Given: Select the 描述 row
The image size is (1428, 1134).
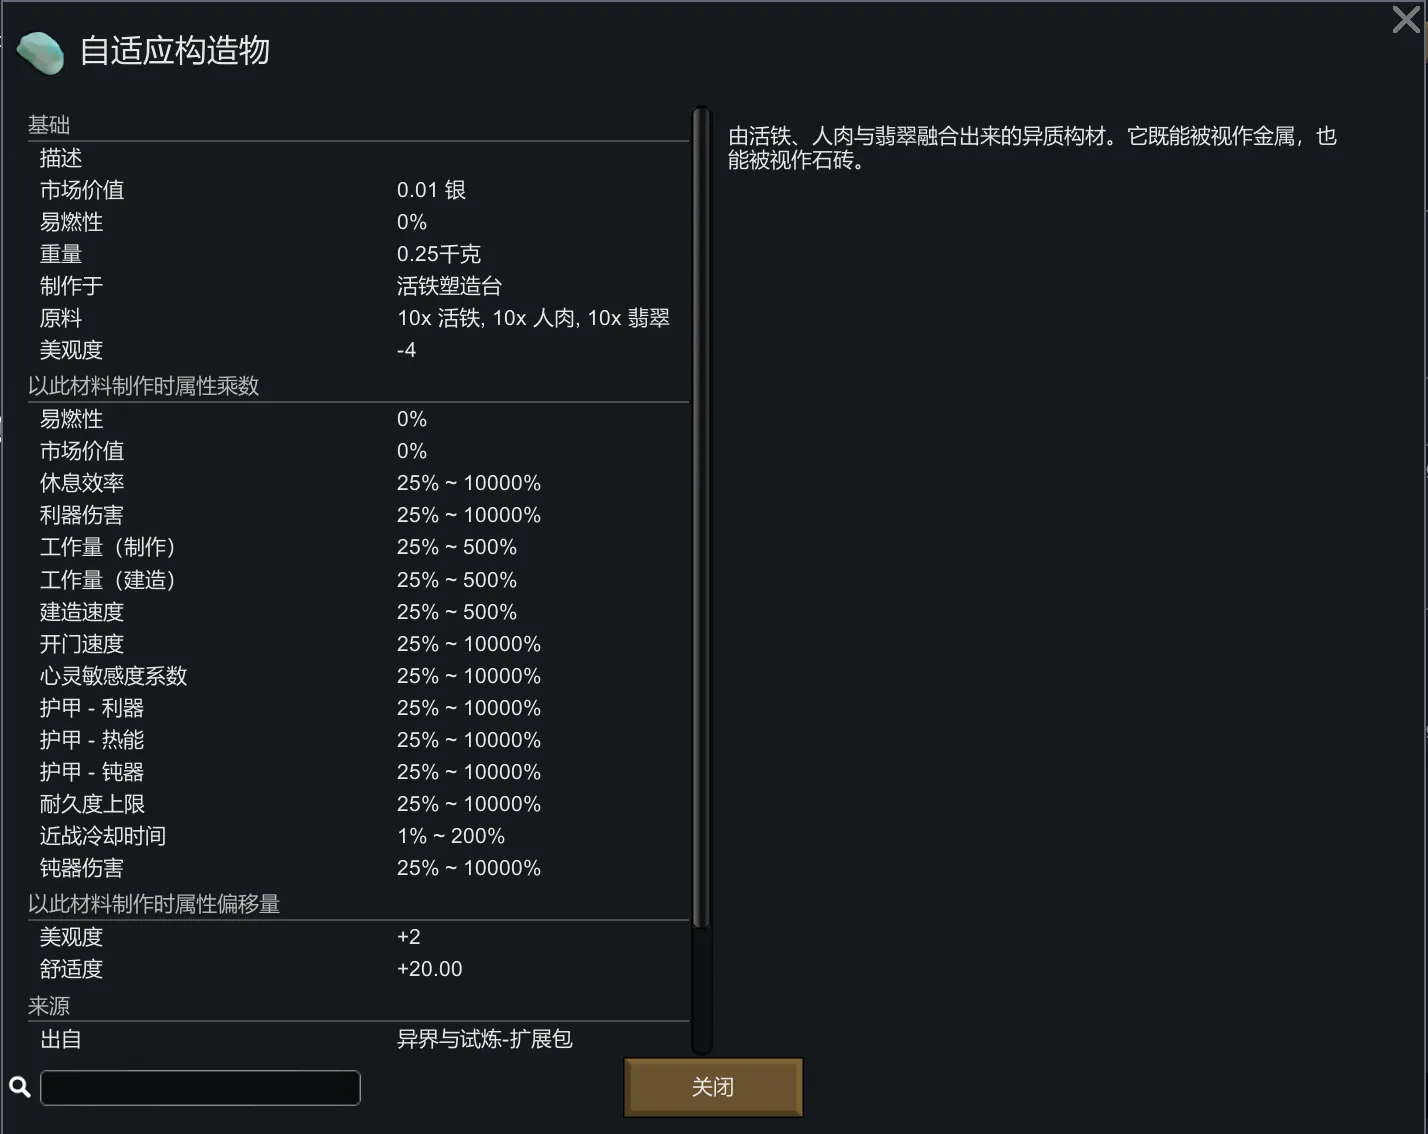Looking at the screenshot, I should (x=358, y=158).
